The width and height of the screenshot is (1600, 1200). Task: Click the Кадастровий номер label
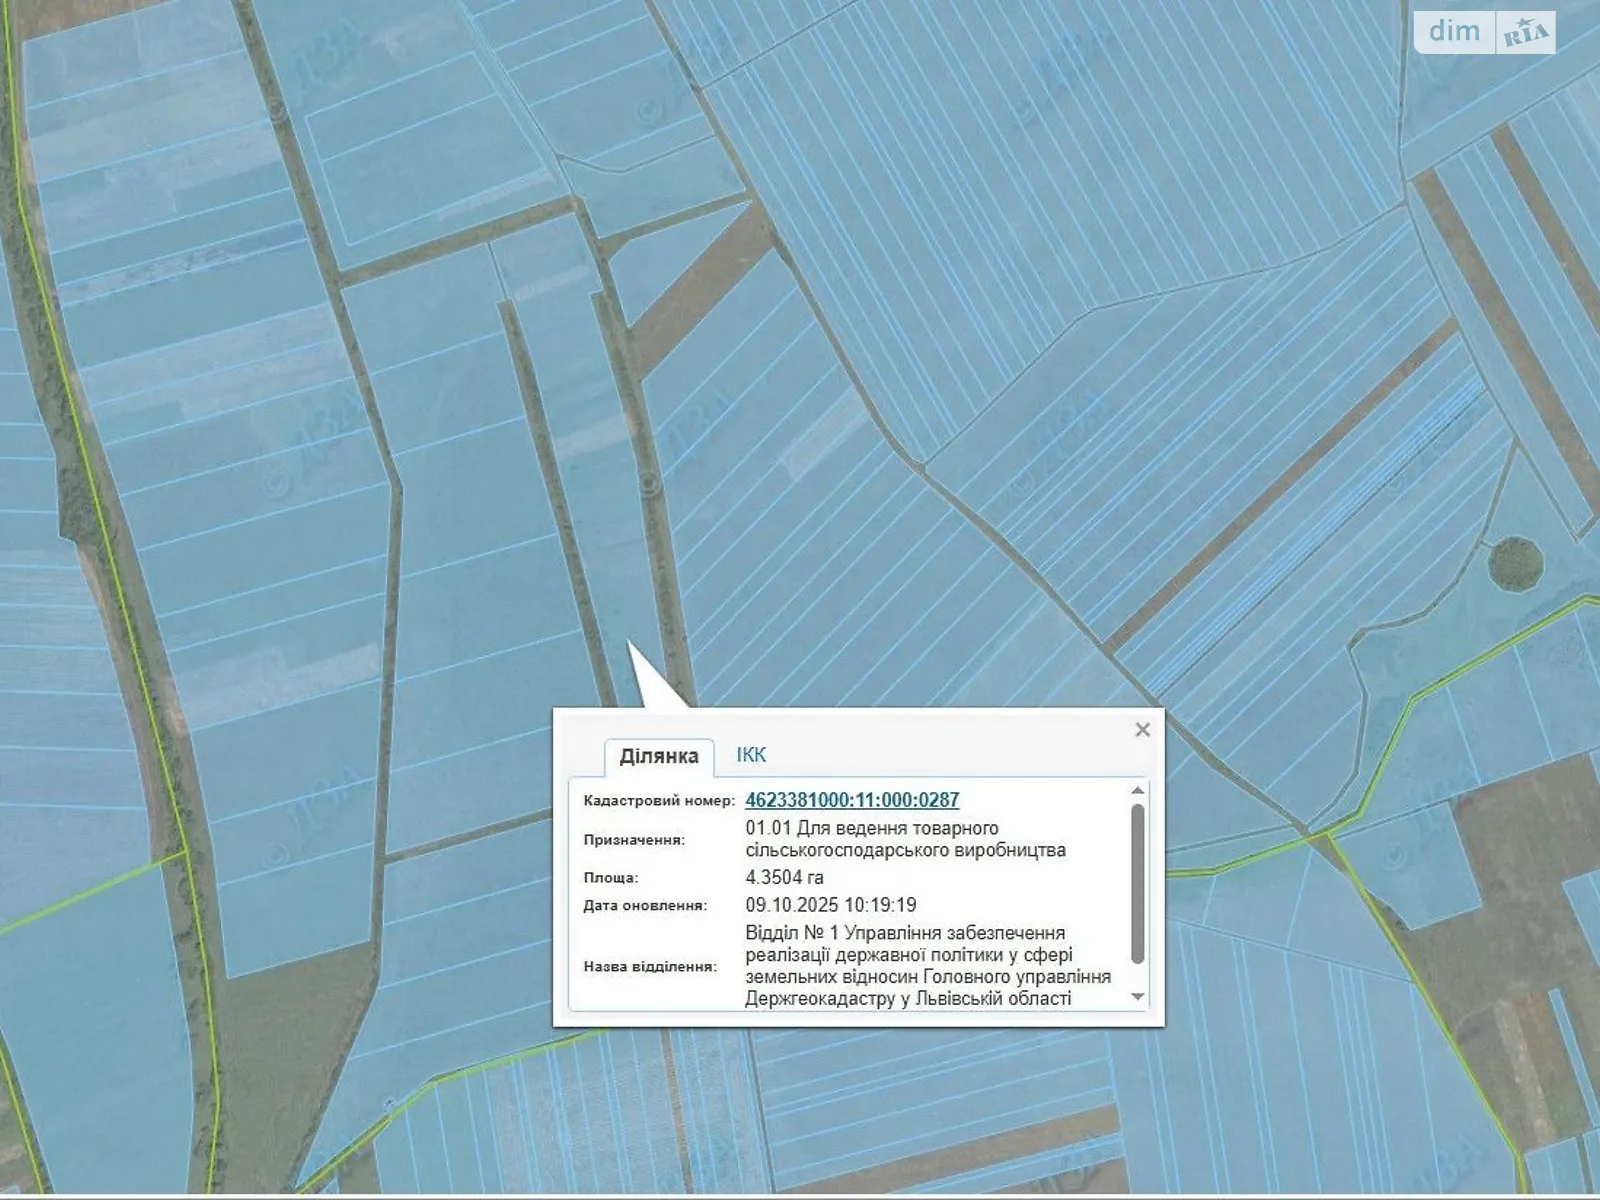(659, 801)
